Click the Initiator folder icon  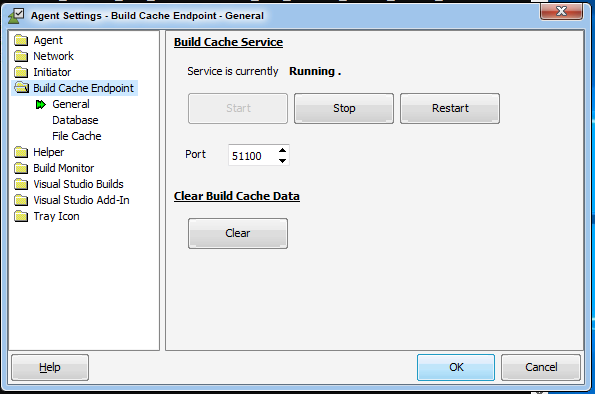pos(21,72)
